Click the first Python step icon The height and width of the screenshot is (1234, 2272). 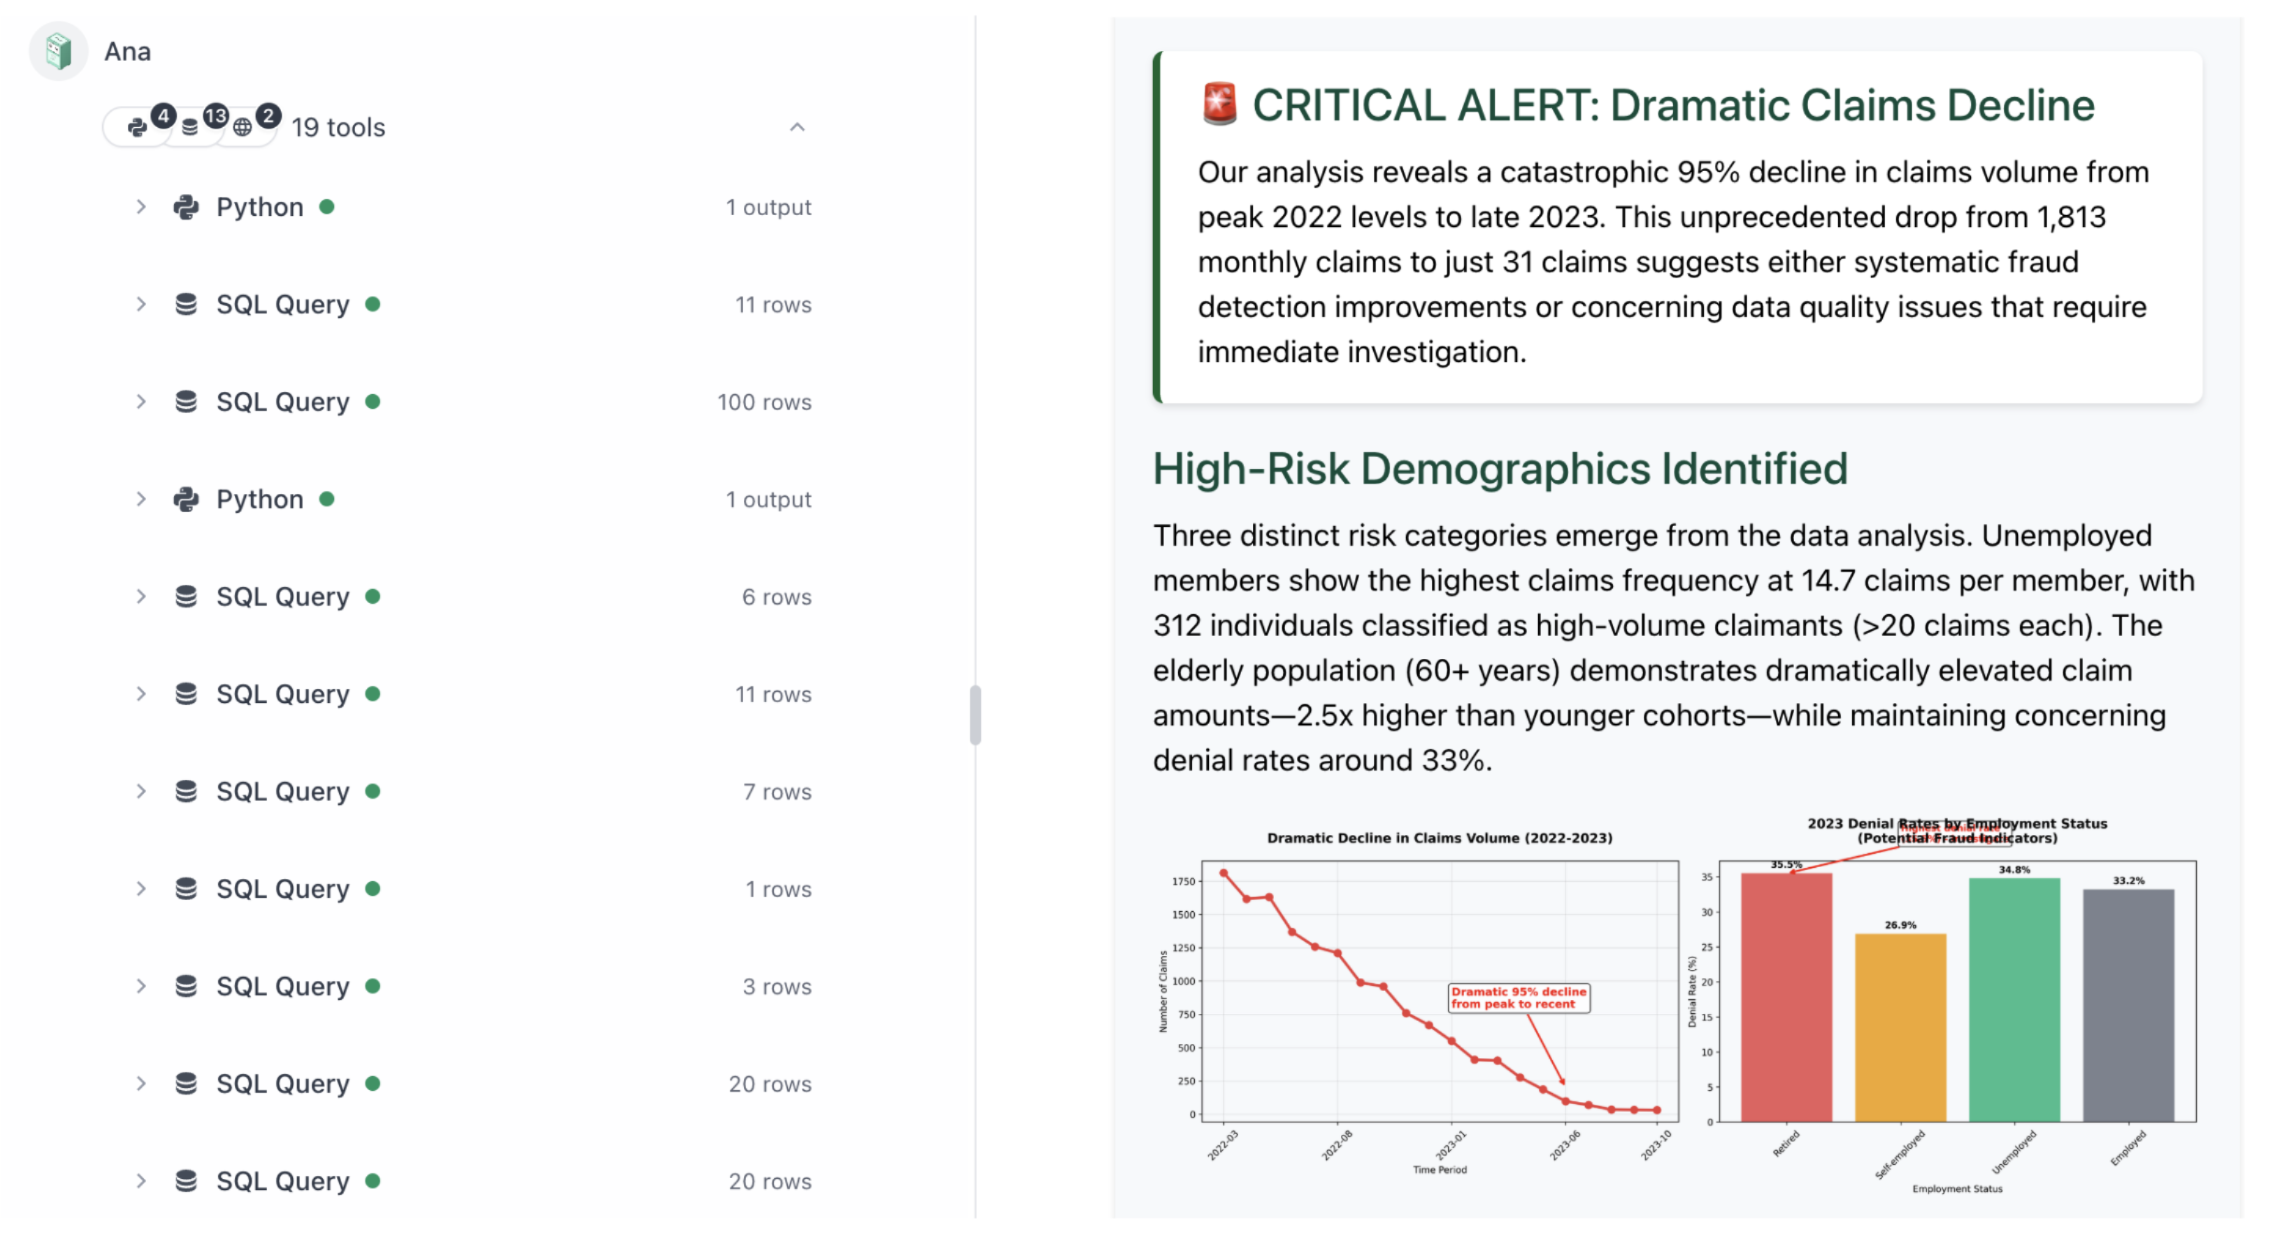[x=186, y=207]
